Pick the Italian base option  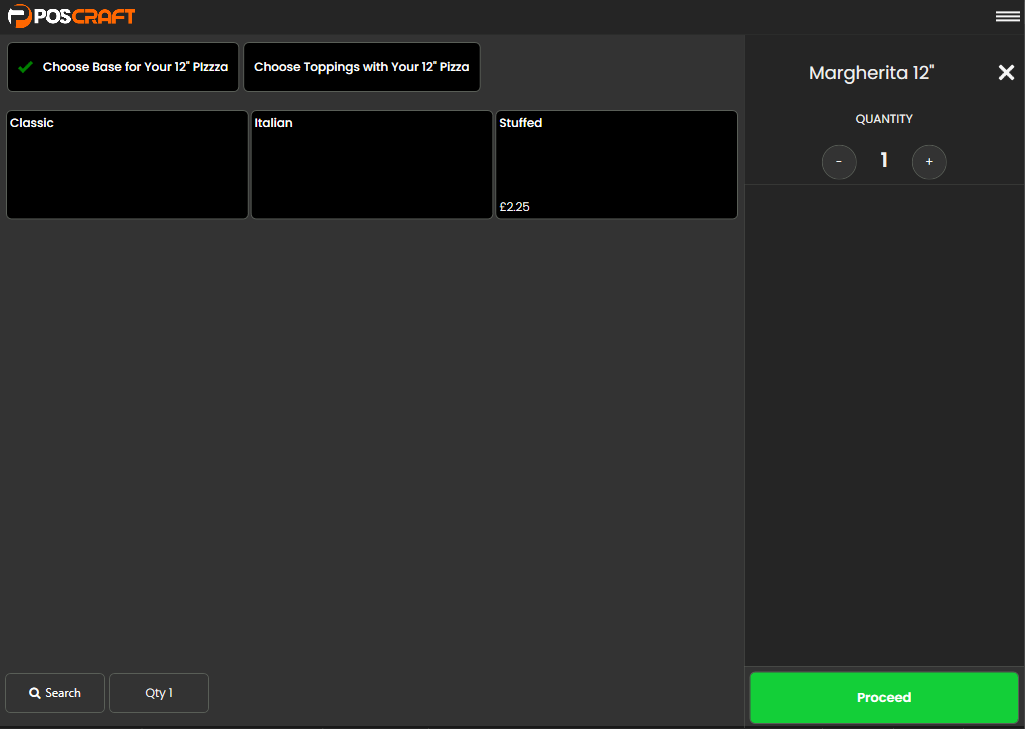coord(371,165)
